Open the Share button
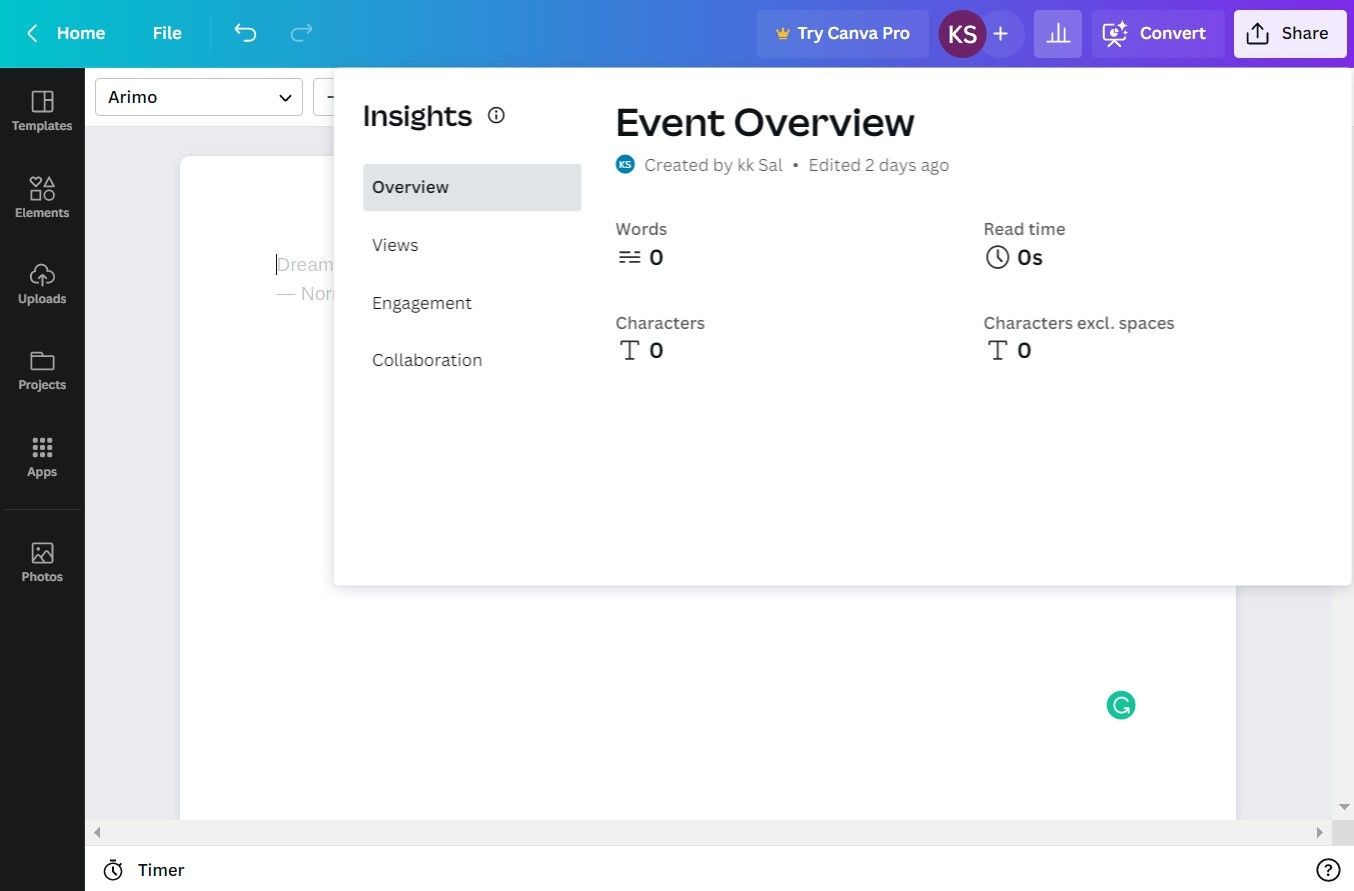 1289,34
